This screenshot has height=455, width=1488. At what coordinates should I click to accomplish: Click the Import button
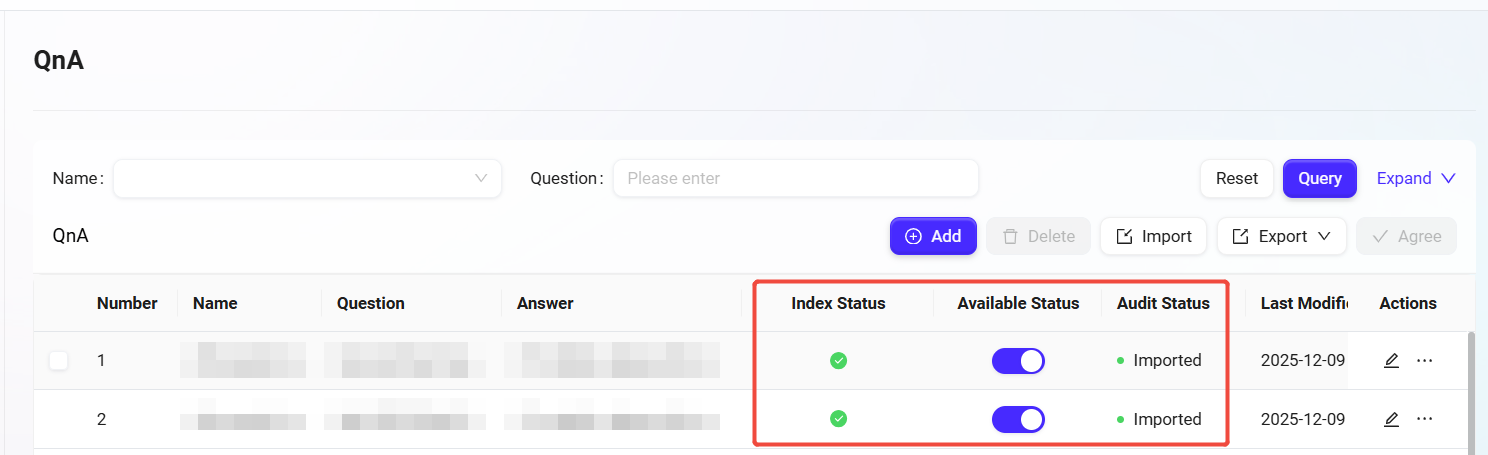[x=1153, y=237]
